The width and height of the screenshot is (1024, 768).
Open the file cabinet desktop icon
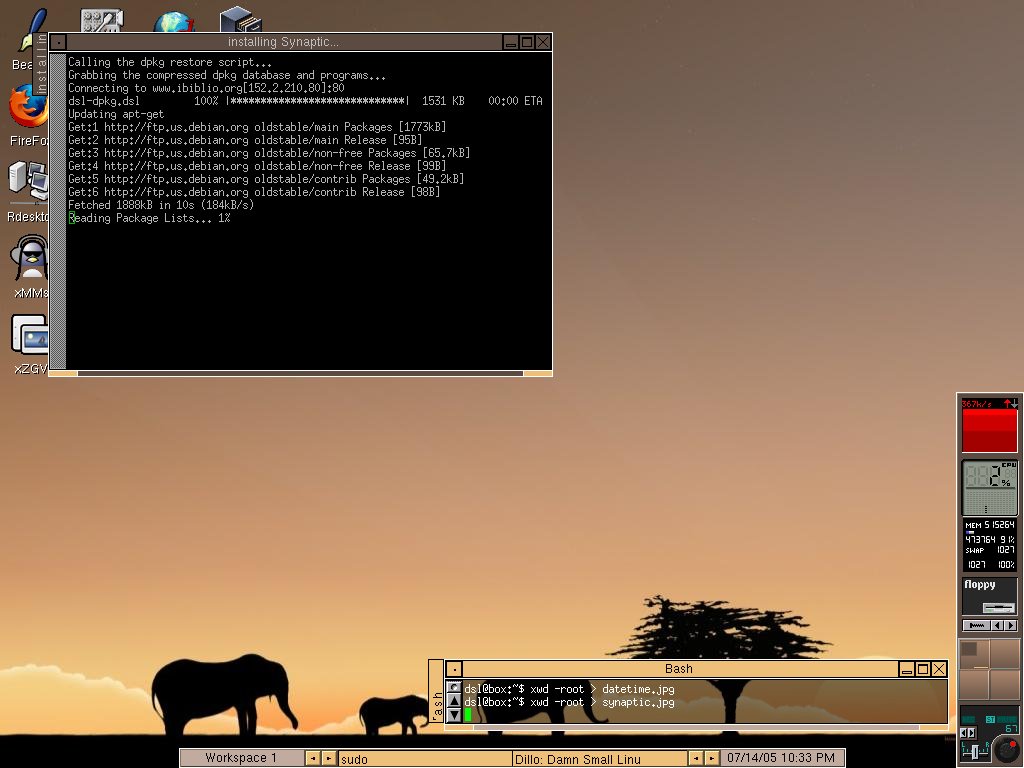pos(240,20)
